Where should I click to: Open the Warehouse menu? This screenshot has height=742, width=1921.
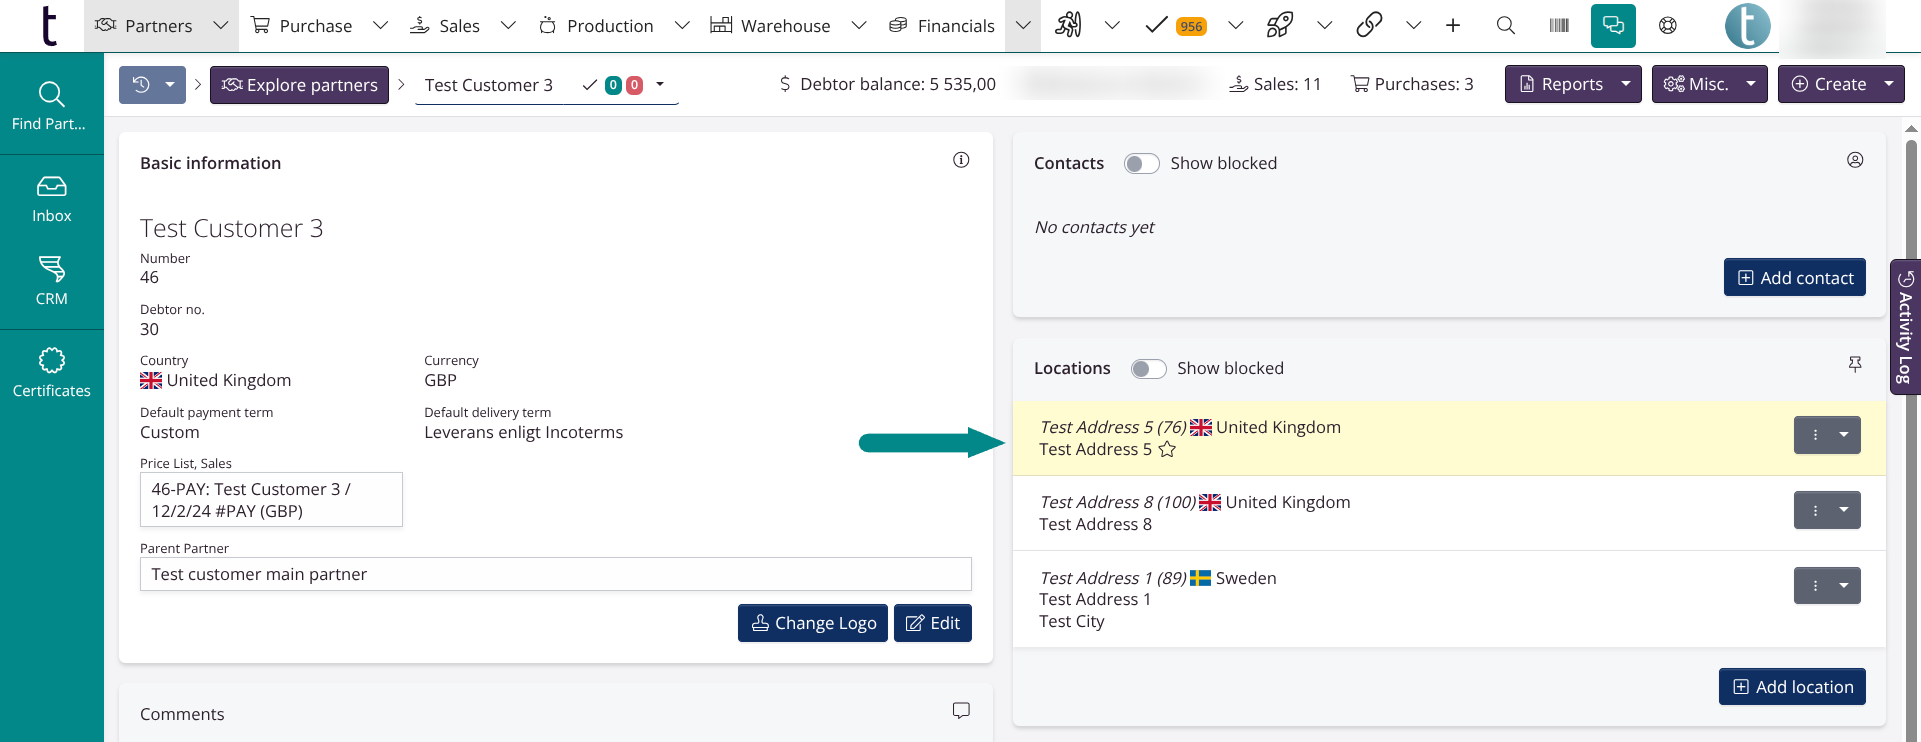tap(785, 26)
